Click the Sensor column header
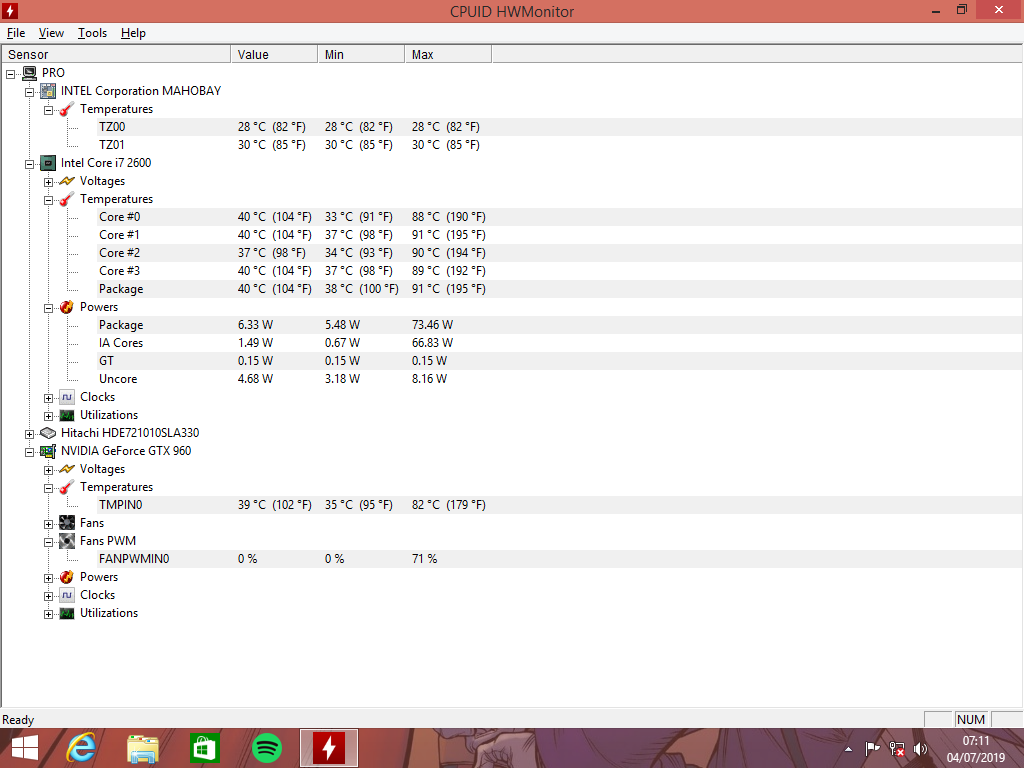1024x768 pixels. [116, 54]
